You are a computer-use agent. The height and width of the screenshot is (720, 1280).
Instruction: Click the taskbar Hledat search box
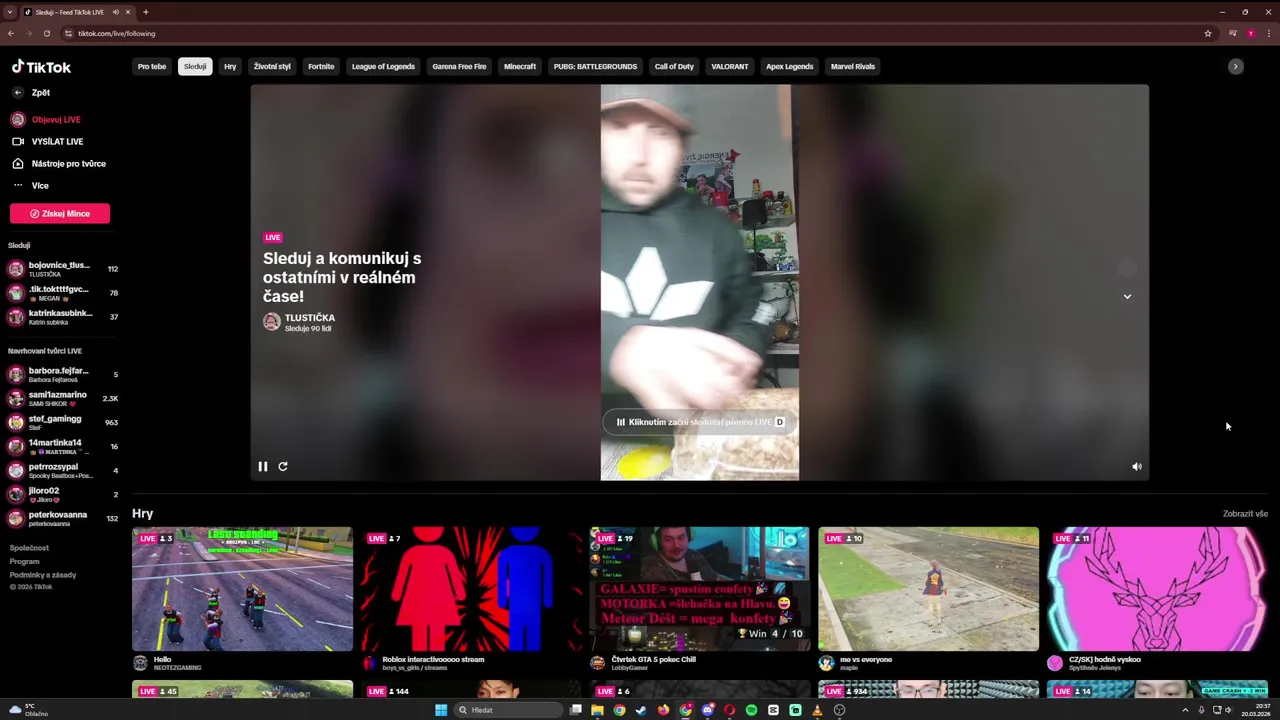509,710
